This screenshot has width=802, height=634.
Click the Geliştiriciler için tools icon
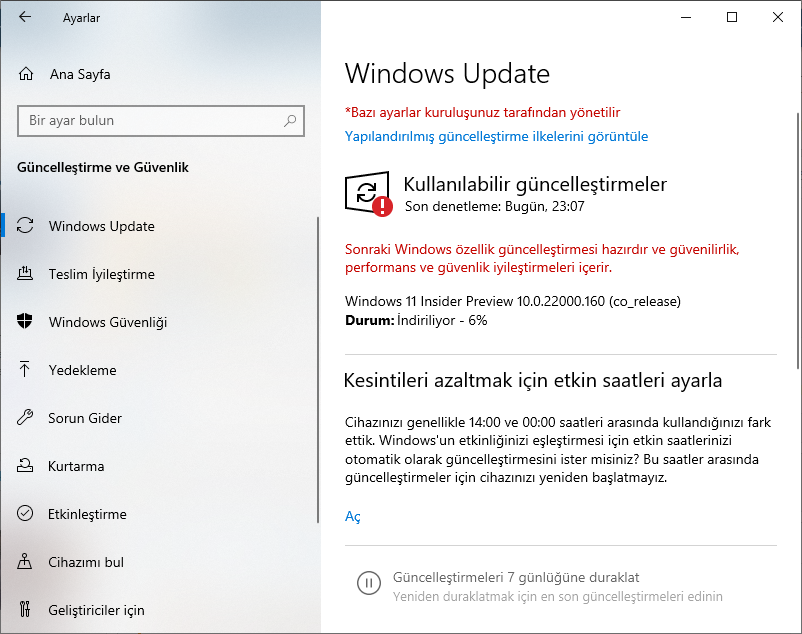(x=25, y=609)
